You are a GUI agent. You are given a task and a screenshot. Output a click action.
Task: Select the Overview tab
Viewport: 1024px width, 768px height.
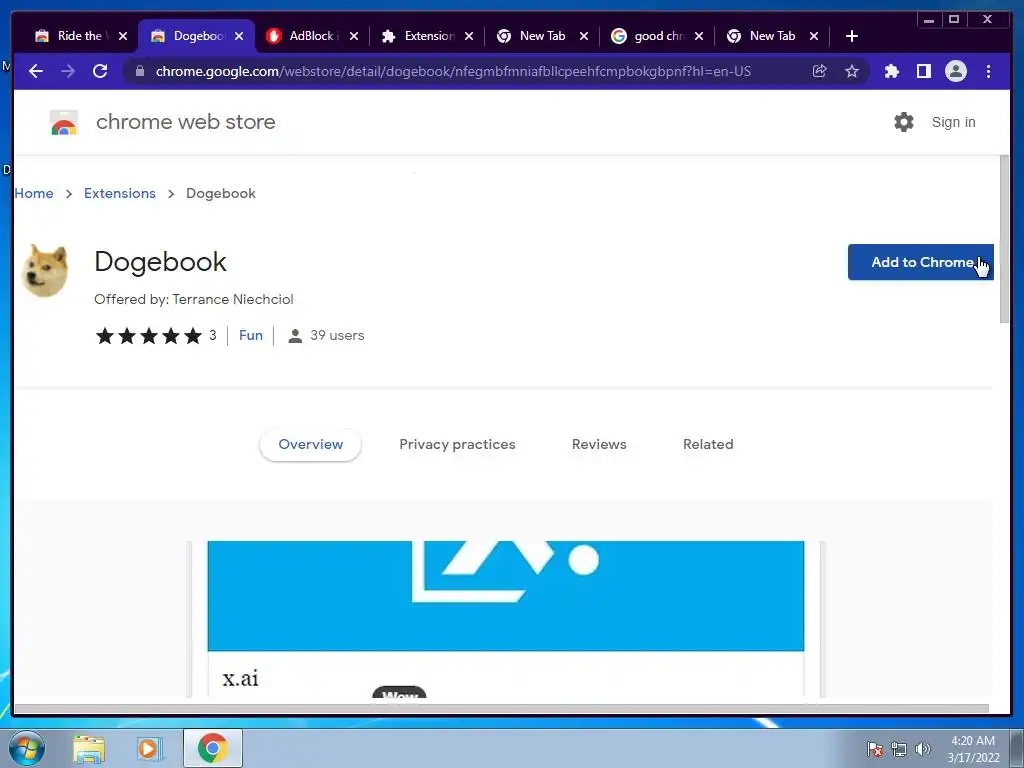(310, 445)
